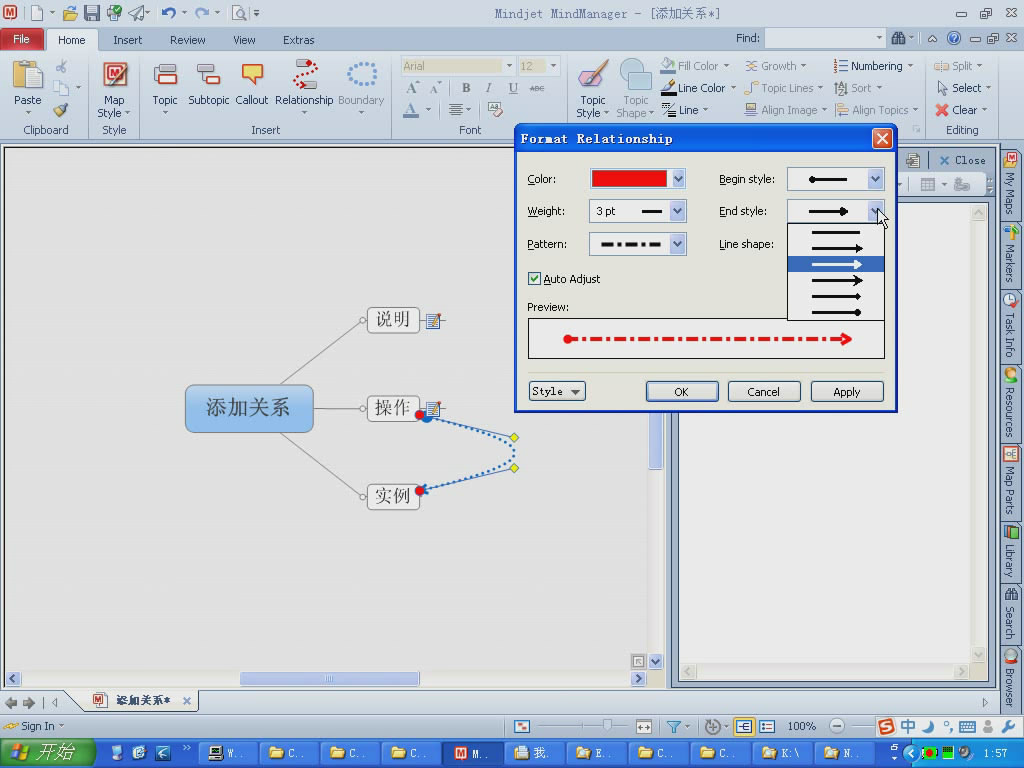Expand the Numbering dropdown
Screen dimensions: 1024x768
click(910, 66)
